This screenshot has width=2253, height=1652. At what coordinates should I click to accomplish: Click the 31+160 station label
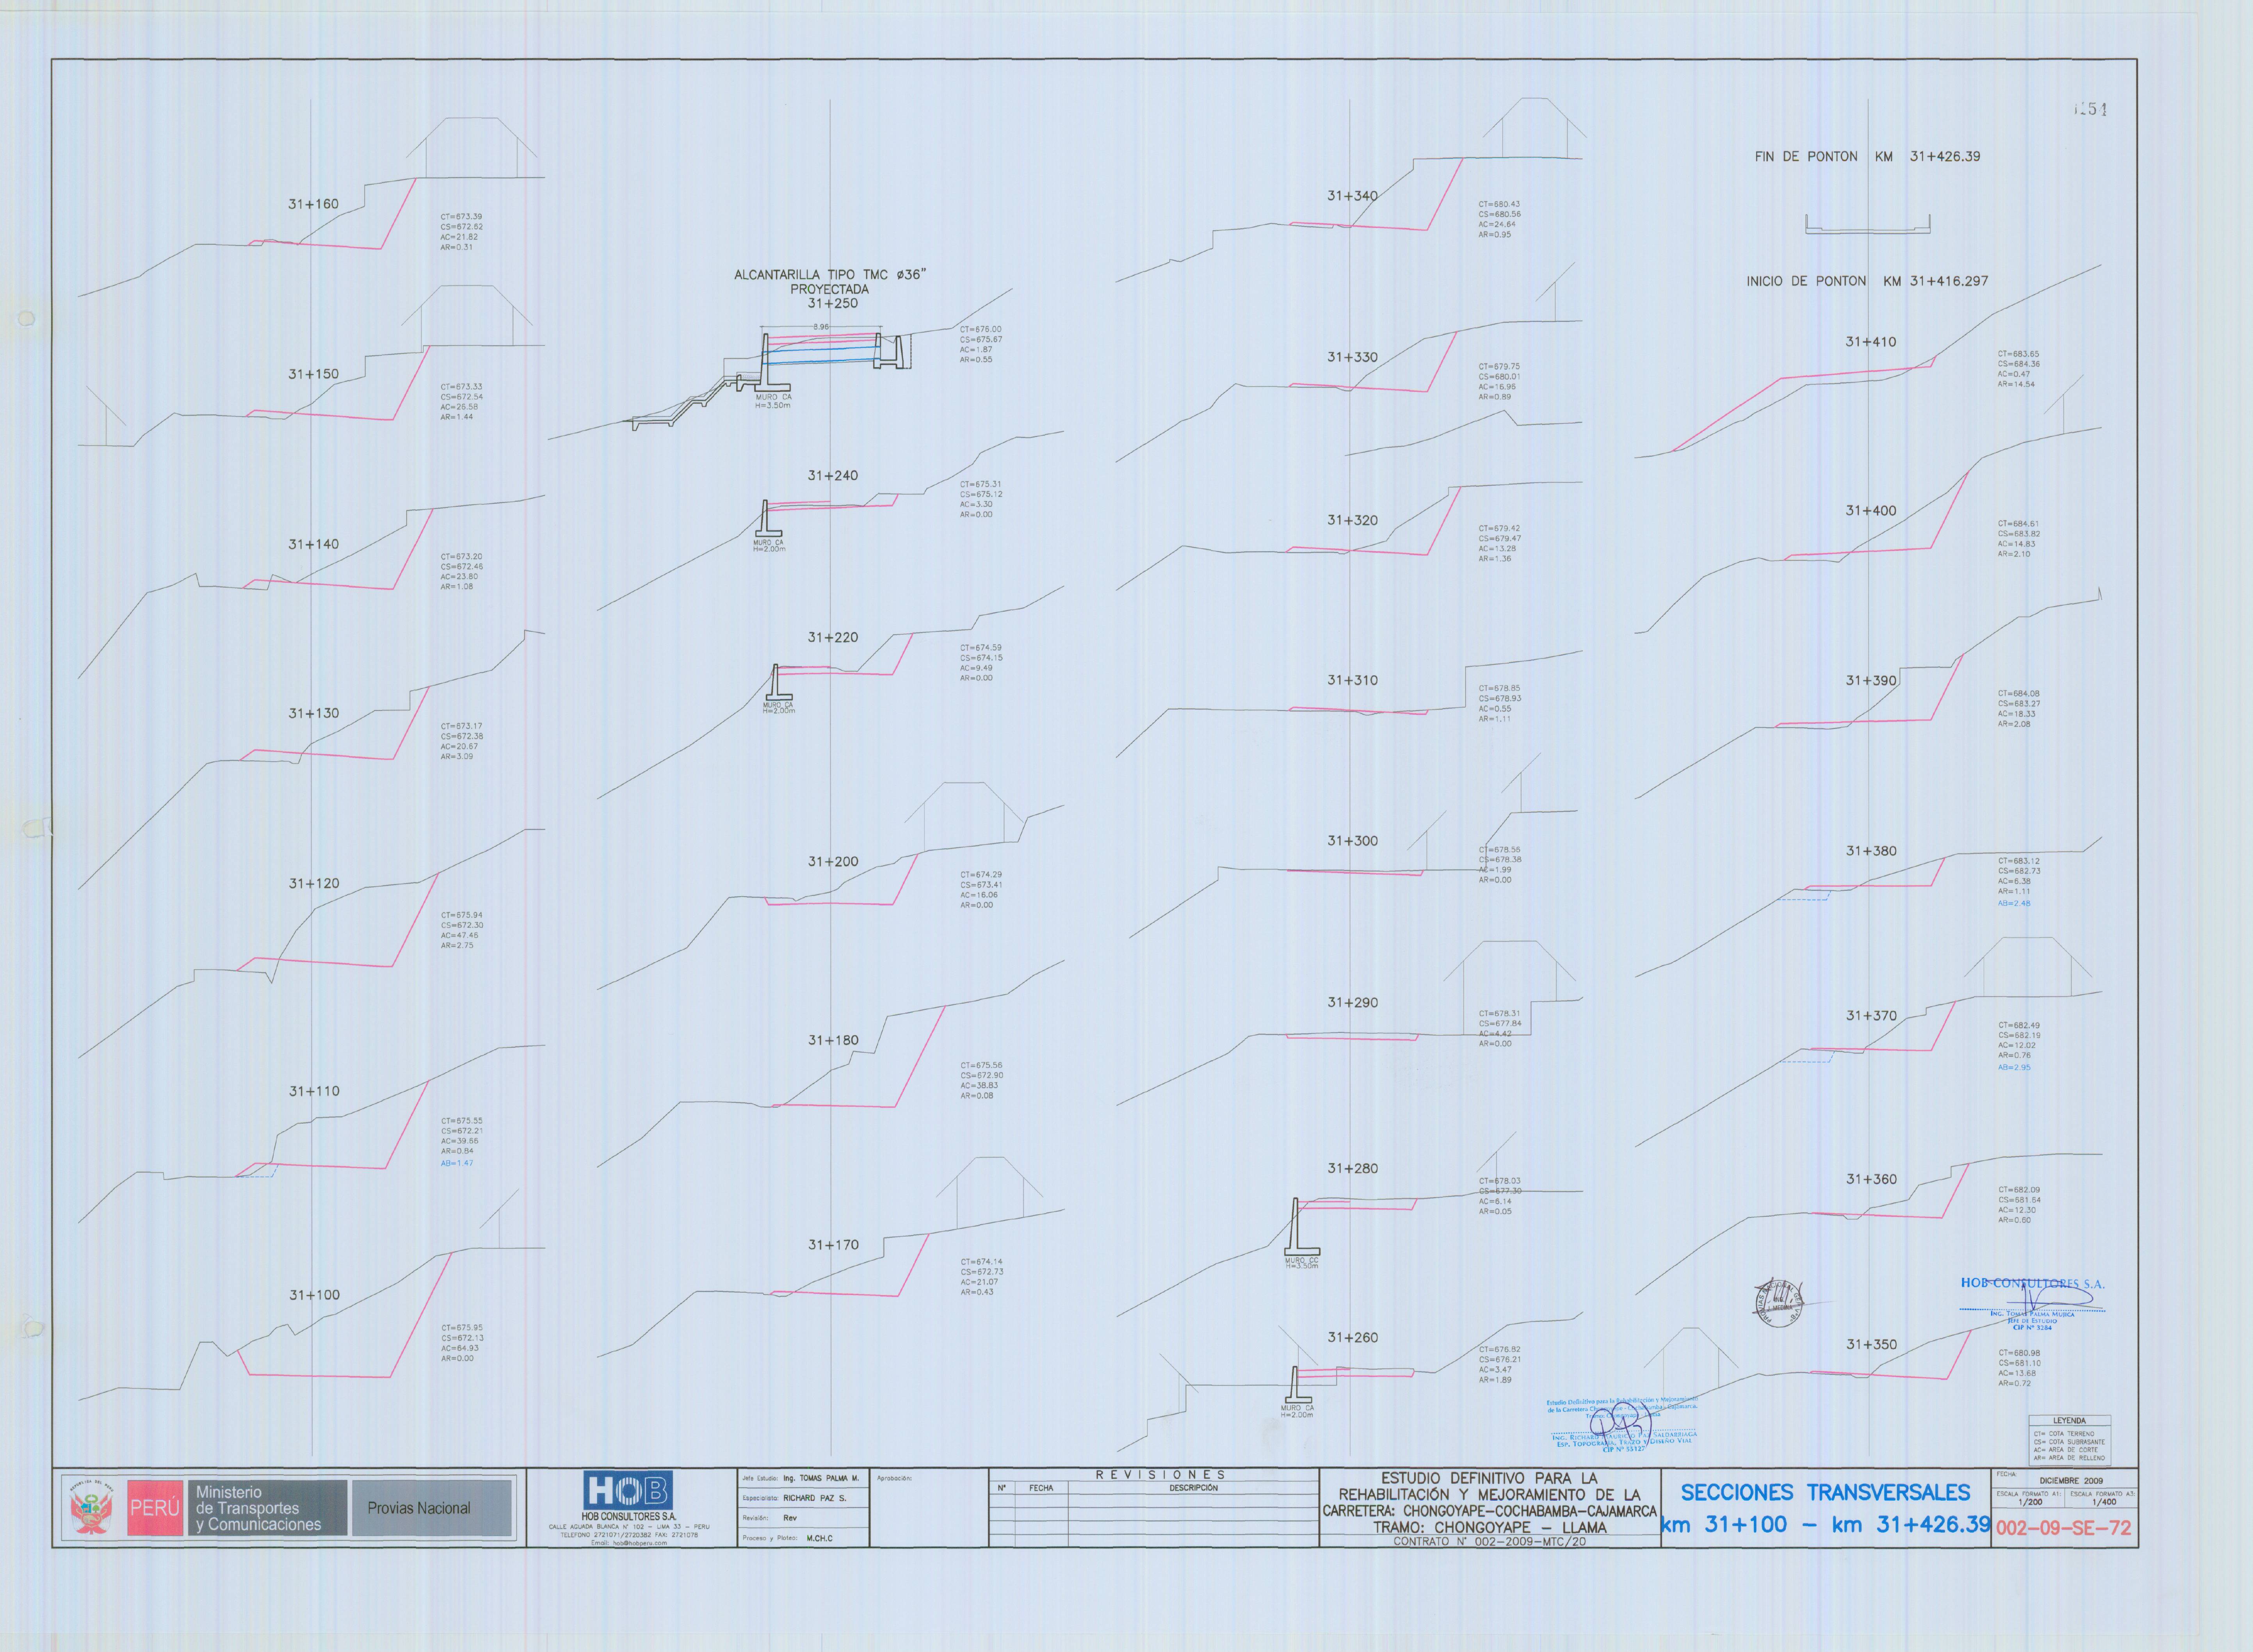tap(313, 204)
